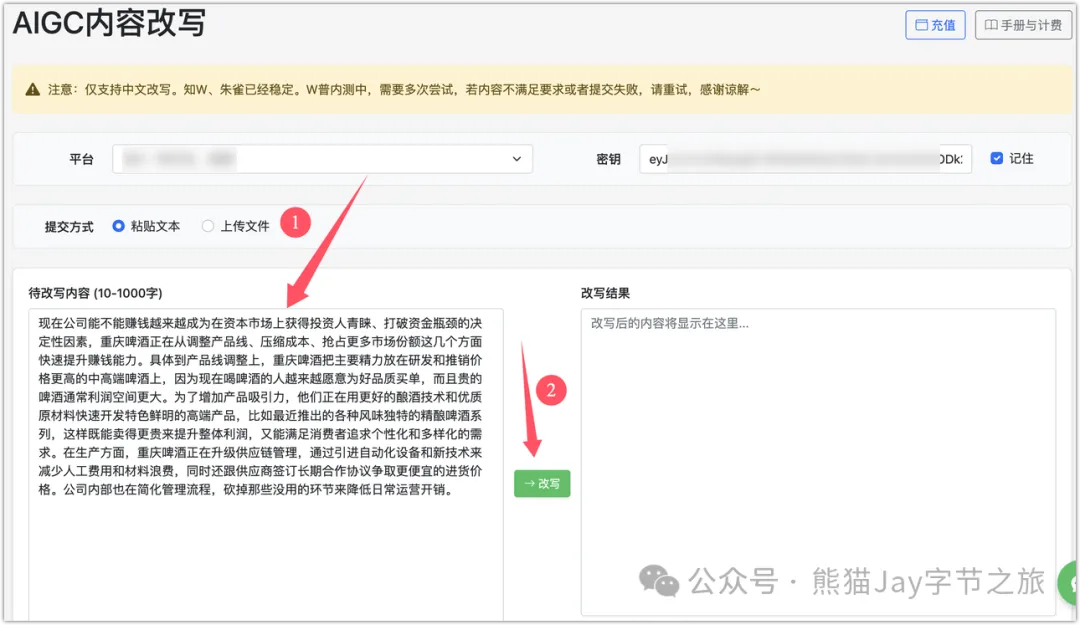The width and height of the screenshot is (1080, 625).
Task: Toggle the 记住 remember checkbox
Action: point(996,158)
